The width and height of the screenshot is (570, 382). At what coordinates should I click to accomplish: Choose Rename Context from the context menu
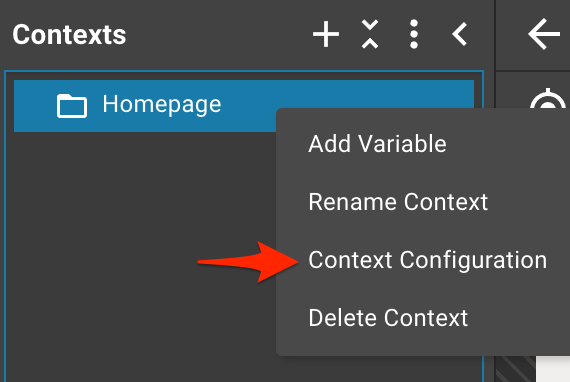click(398, 202)
